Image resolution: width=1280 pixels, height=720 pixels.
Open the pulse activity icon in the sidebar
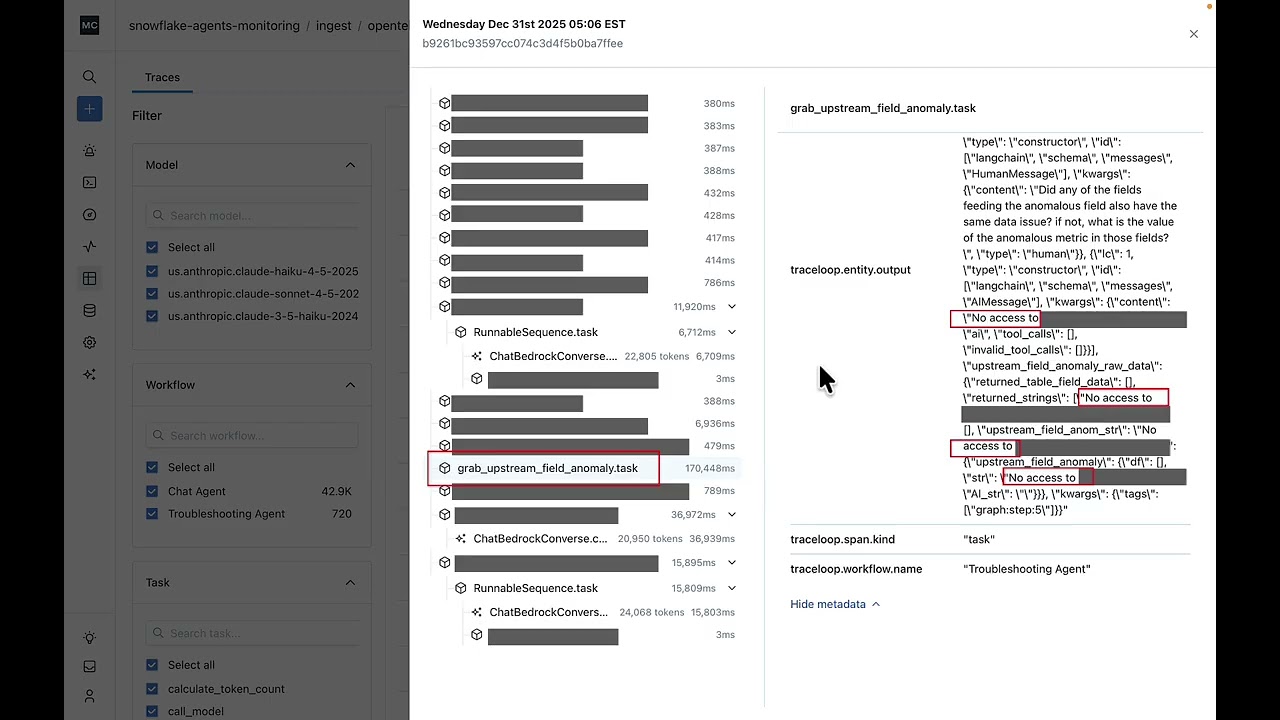[x=89, y=247]
